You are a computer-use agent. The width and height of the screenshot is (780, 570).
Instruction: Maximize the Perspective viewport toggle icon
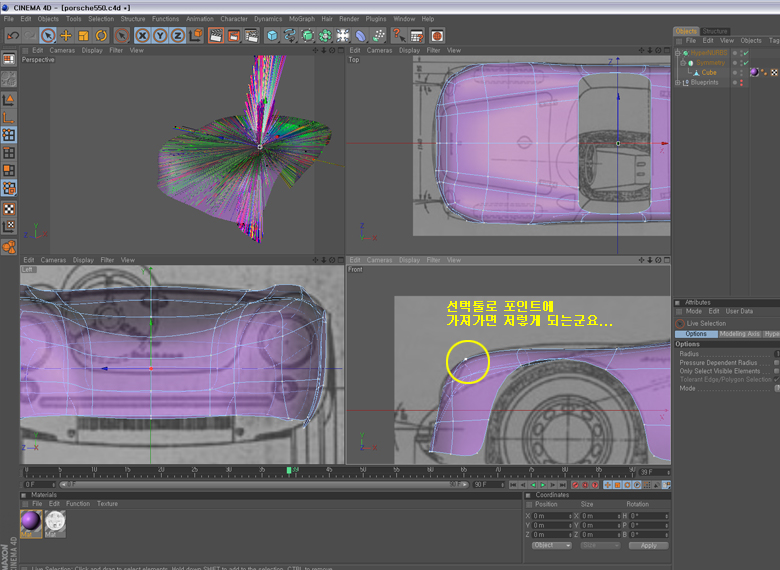(341, 50)
